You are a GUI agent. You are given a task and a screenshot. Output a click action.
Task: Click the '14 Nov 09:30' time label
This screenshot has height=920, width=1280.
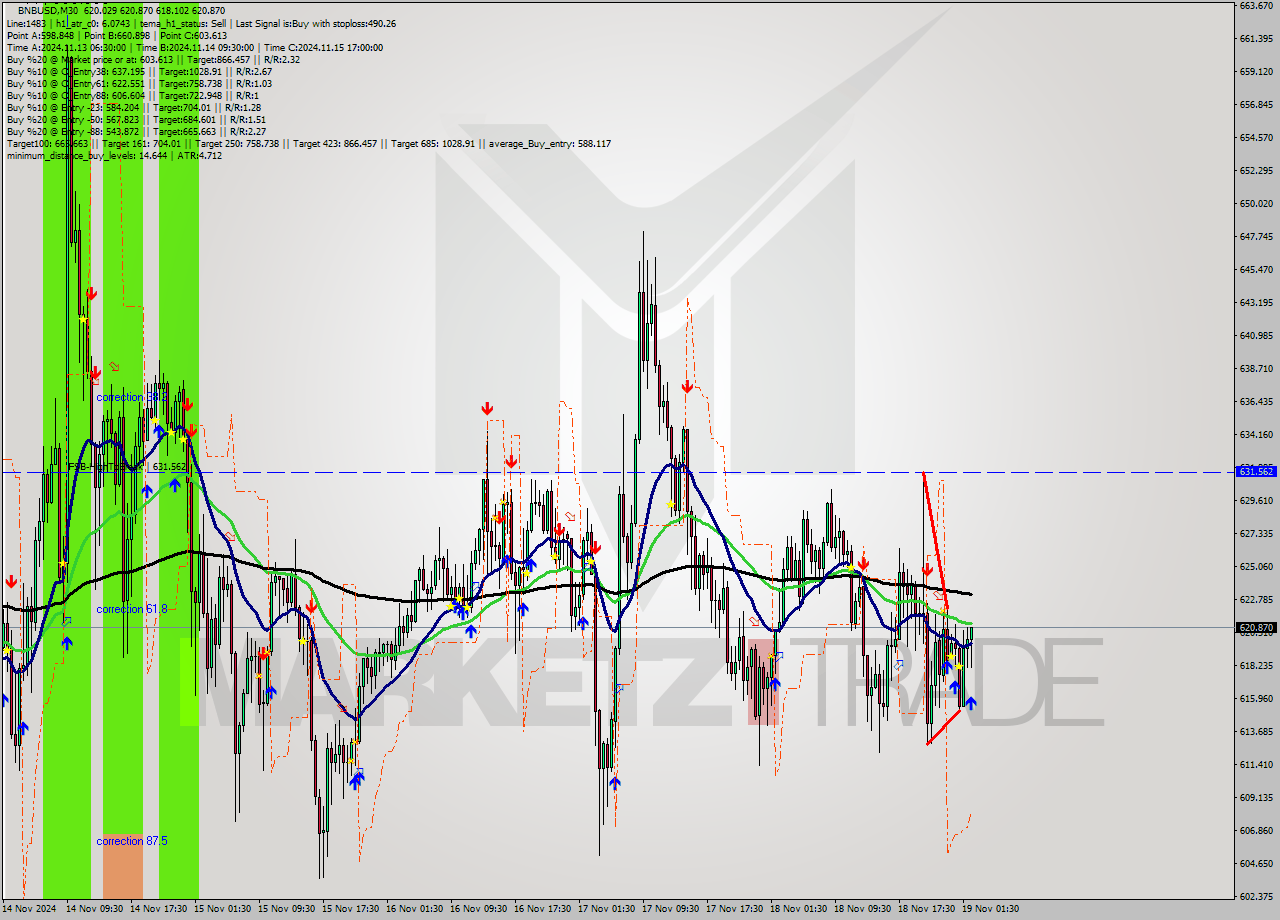point(95,909)
